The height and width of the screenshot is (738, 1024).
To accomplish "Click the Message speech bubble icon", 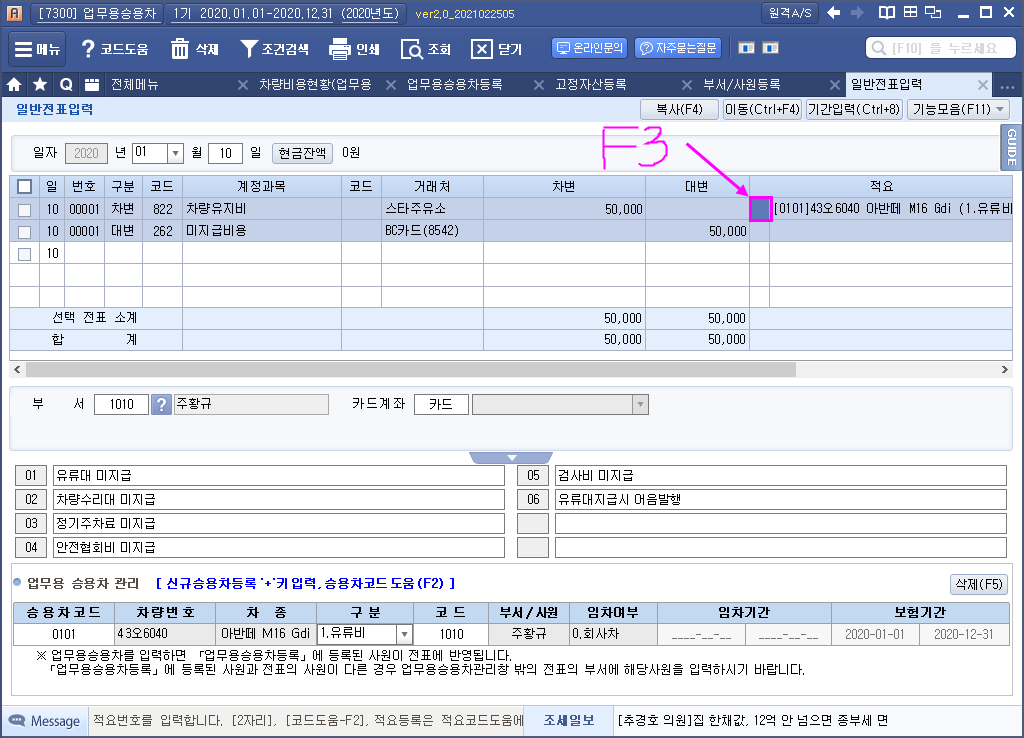I will [16, 721].
